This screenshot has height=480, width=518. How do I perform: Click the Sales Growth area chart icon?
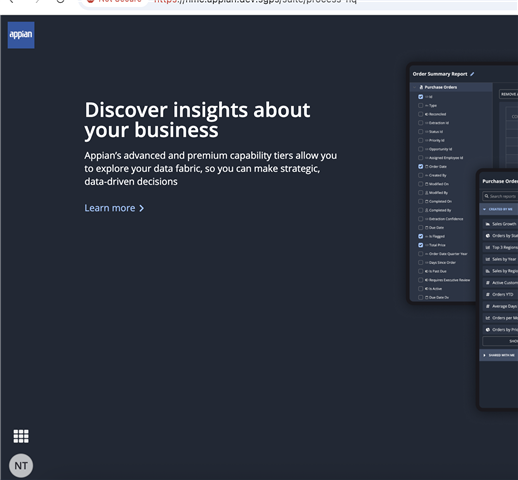488,224
